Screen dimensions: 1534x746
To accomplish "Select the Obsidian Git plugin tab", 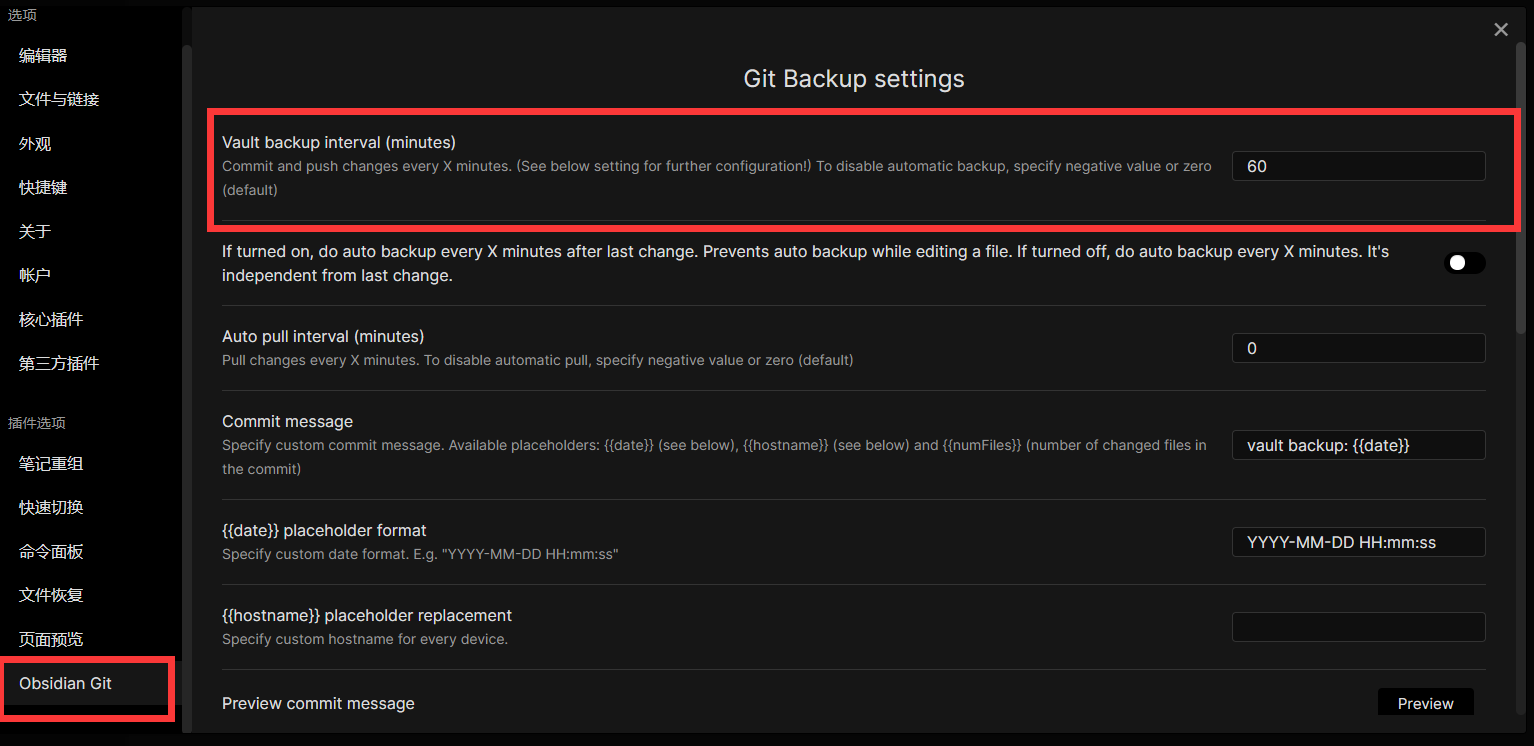I will tap(66, 684).
